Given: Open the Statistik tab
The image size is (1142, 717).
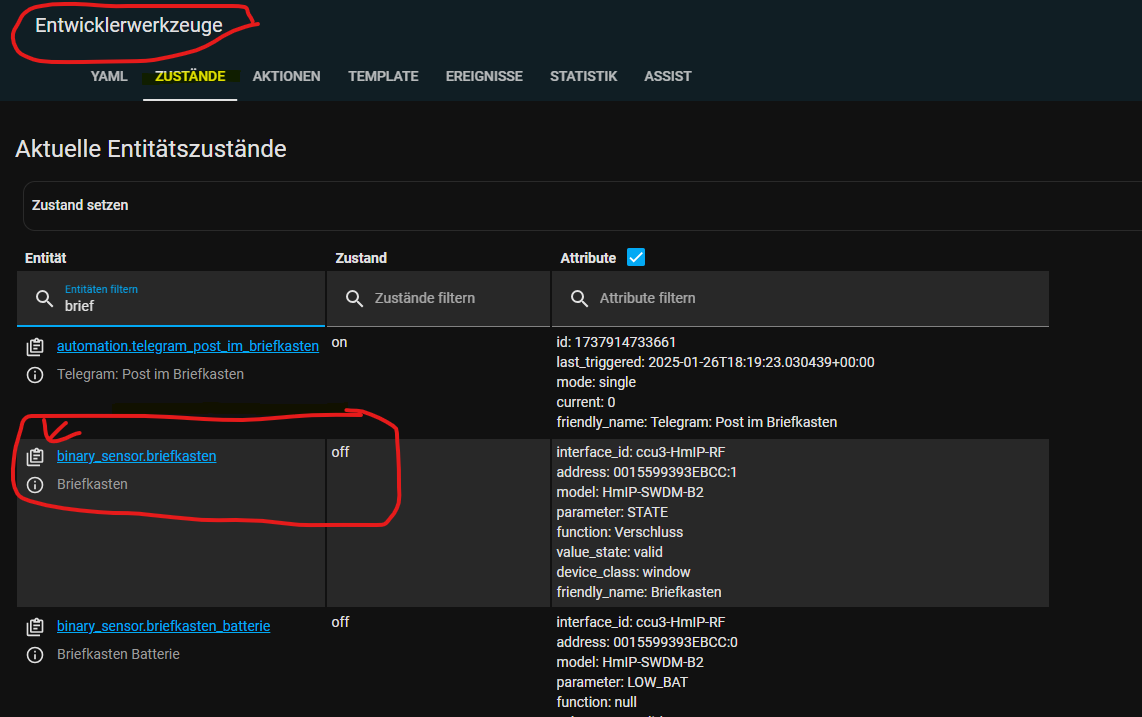Looking at the screenshot, I should [x=583, y=77].
